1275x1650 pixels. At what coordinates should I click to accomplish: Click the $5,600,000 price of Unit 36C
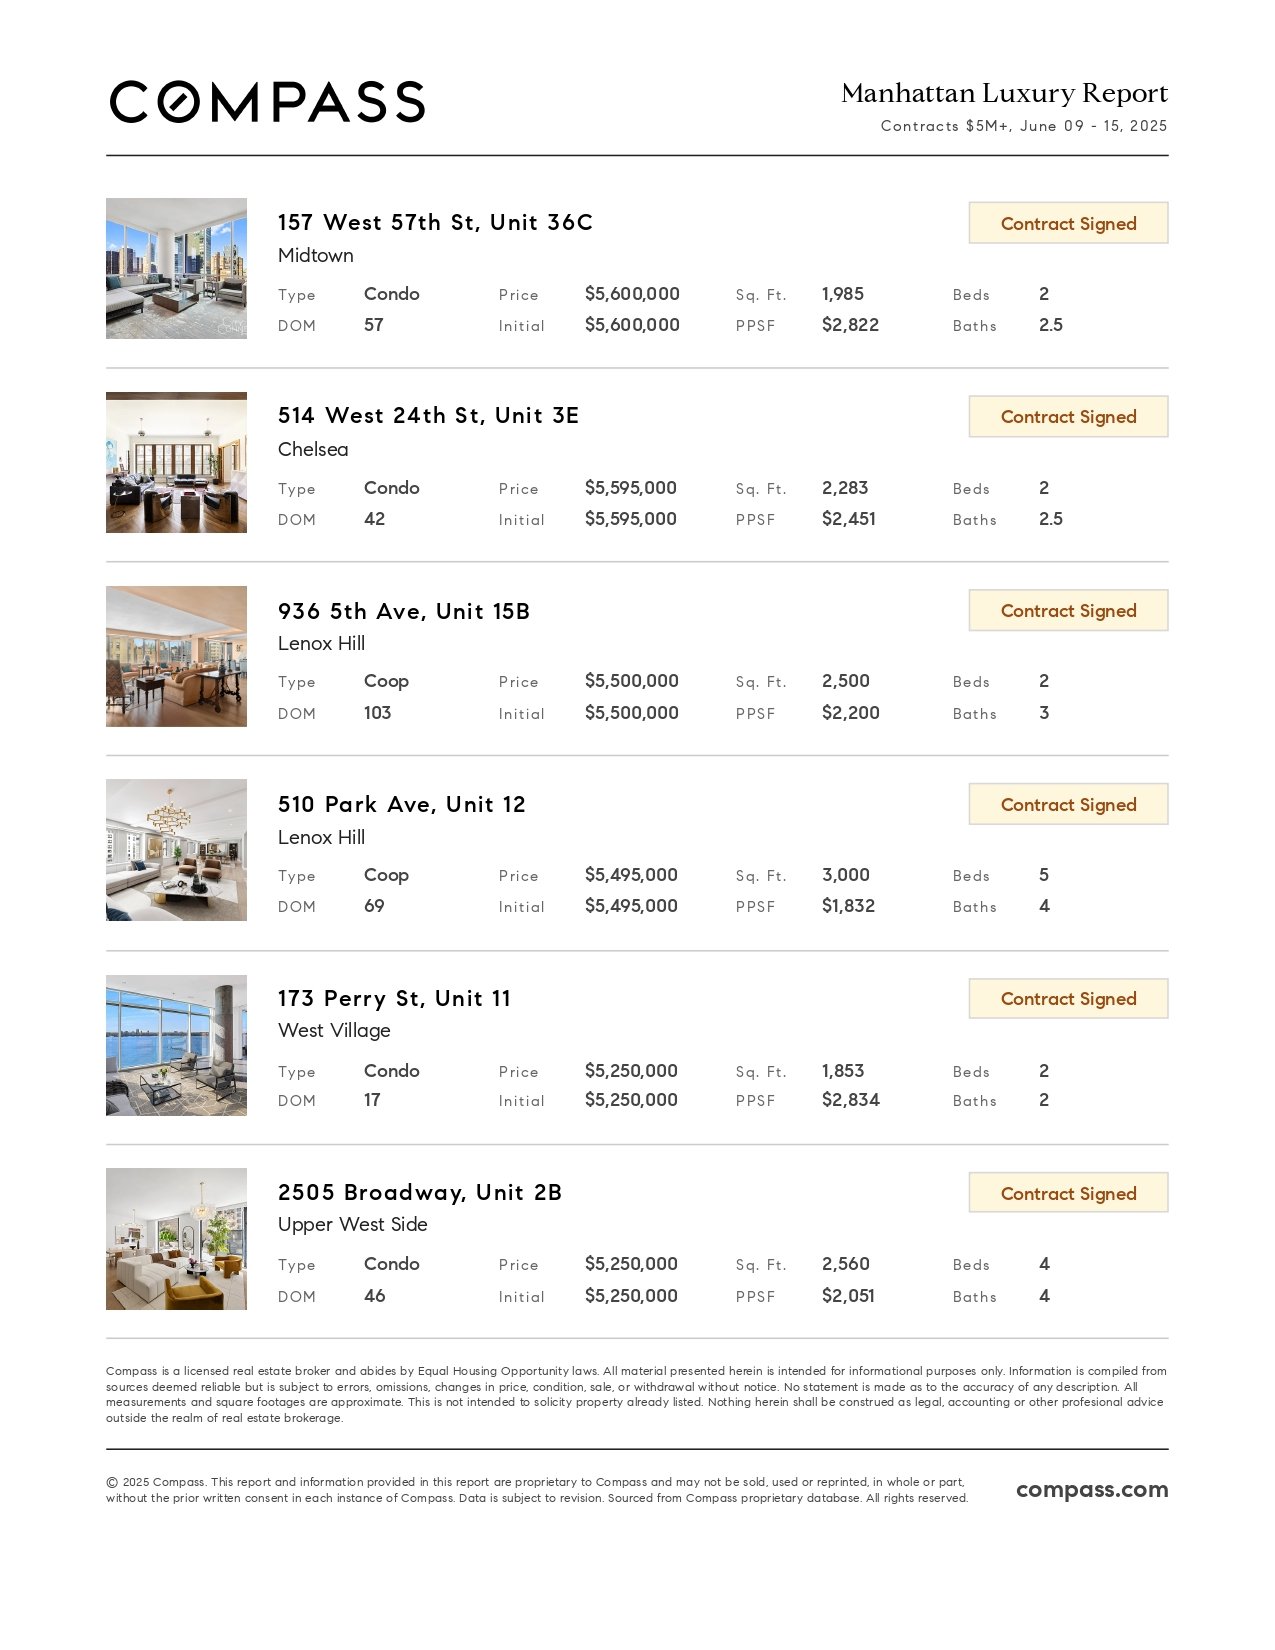pyautogui.click(x=632, y=294)
